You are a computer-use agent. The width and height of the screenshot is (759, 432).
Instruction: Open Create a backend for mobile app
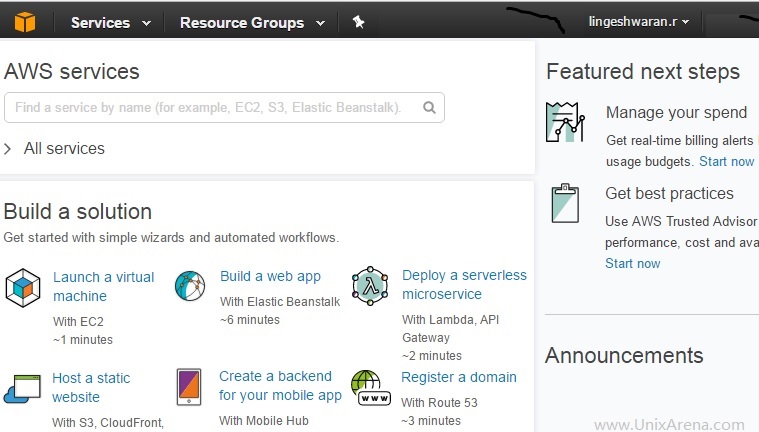pos(280,386)
